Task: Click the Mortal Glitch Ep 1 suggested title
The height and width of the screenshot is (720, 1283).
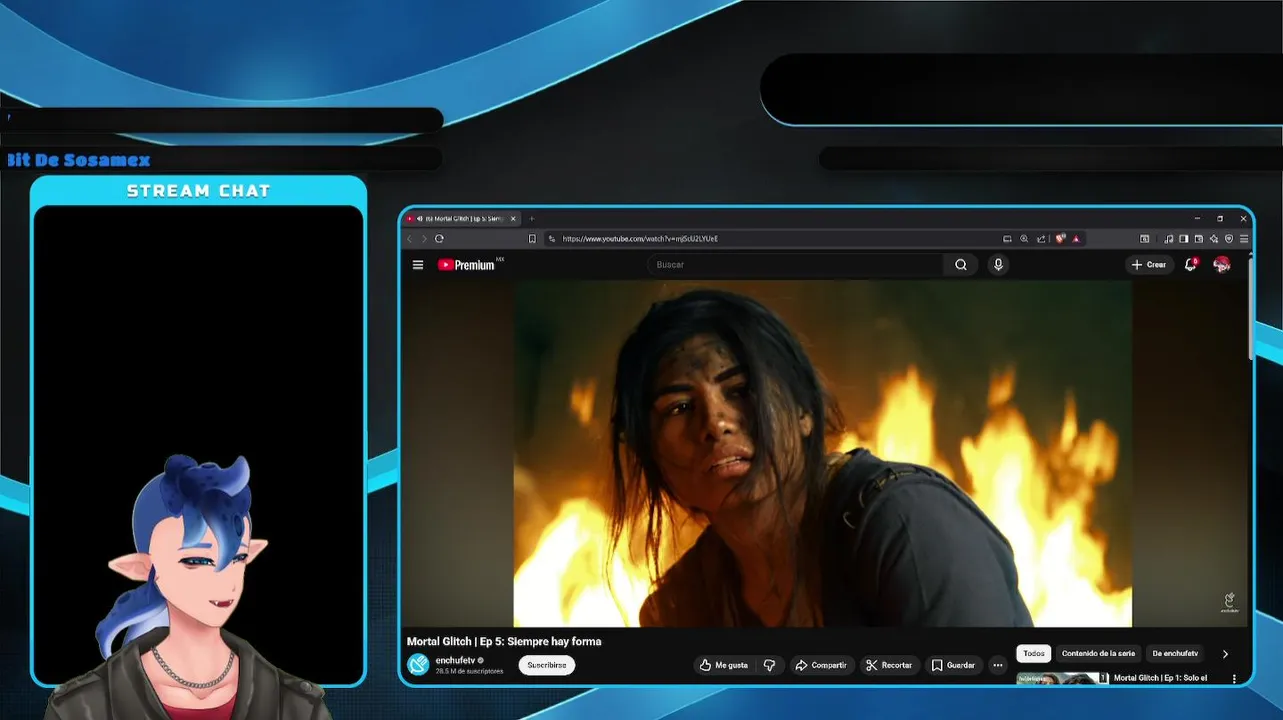Action: [1160, 678]
